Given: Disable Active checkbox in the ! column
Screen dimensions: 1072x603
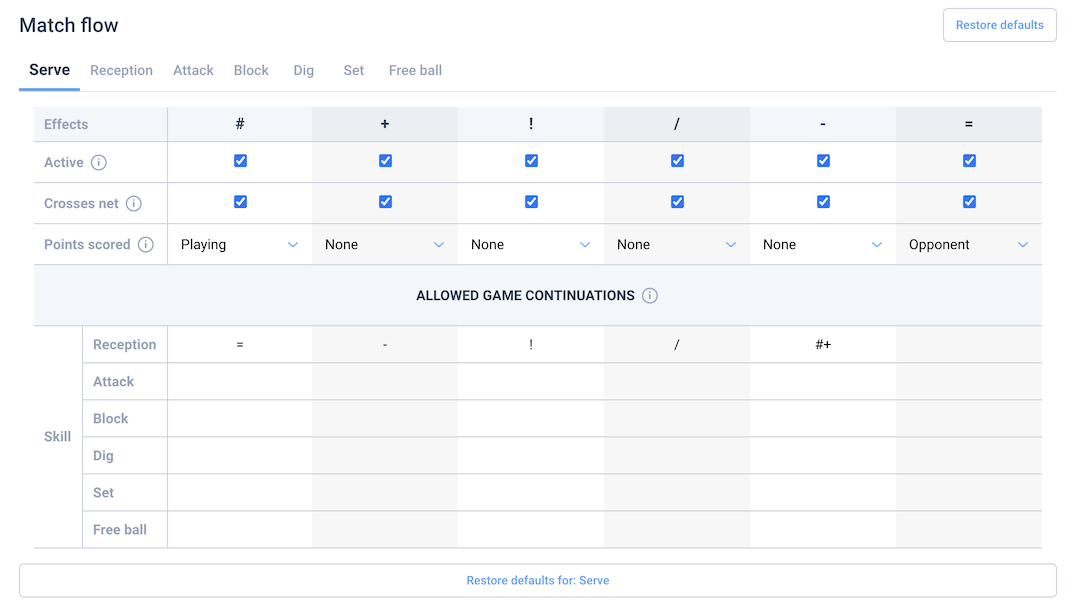Looking at the screenshot, I should (x=531, y=161).
